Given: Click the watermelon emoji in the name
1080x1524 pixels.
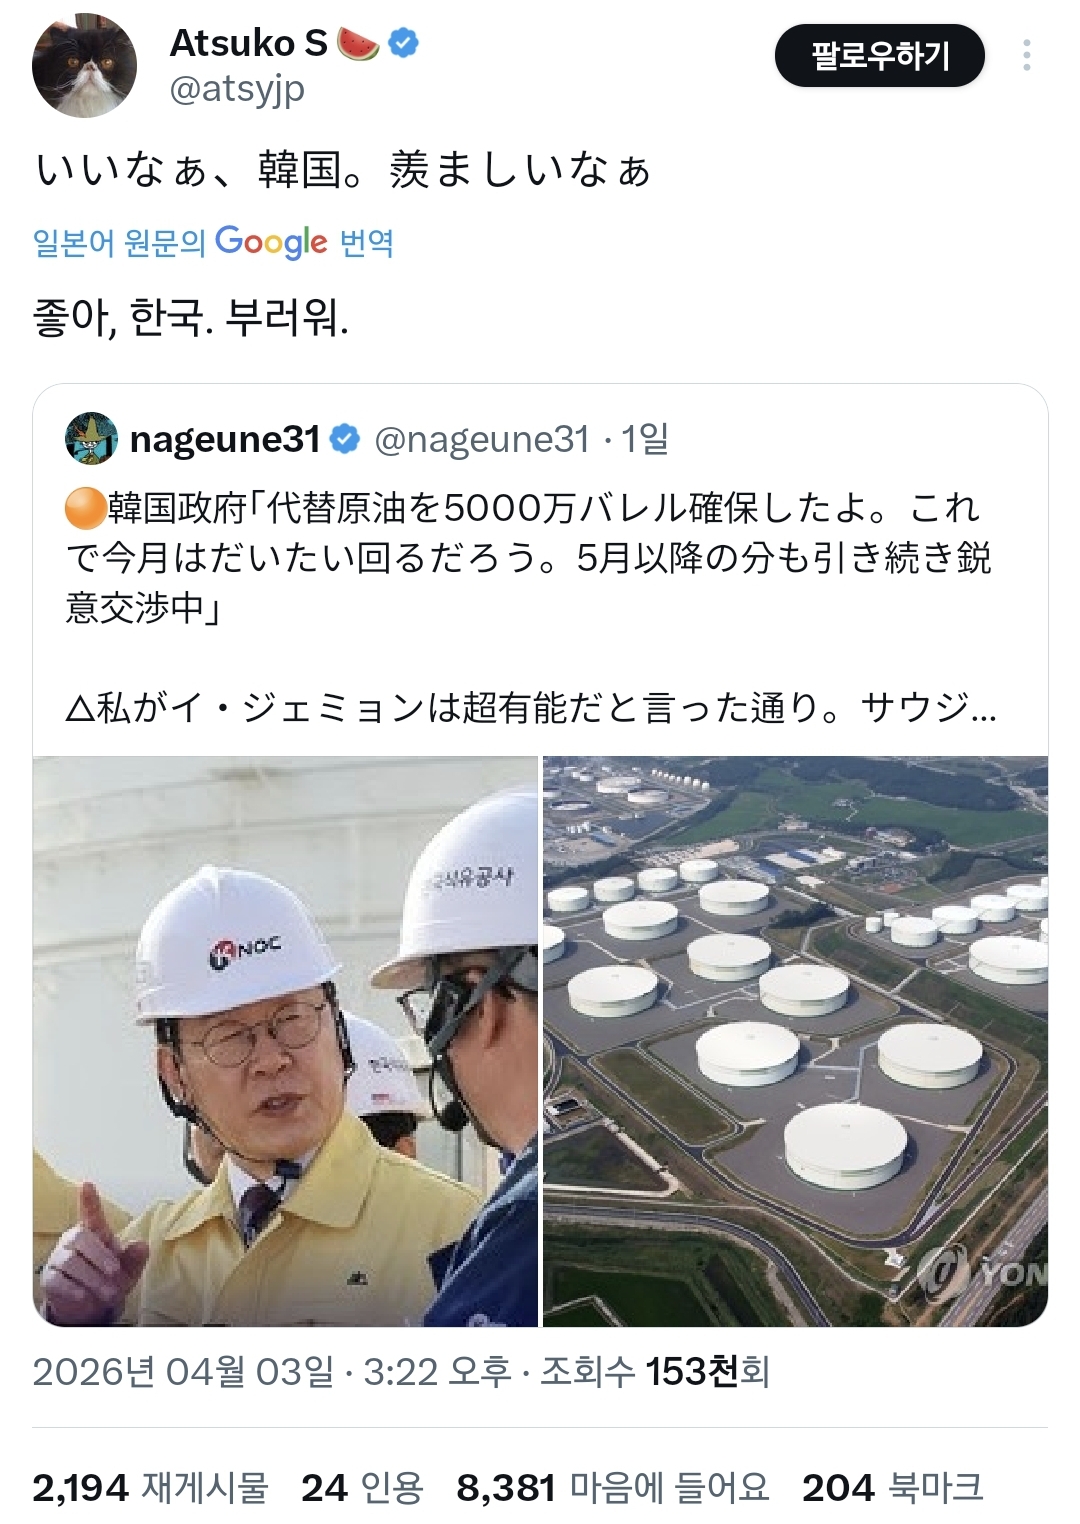Looking at the screenshot, I should tap(359, 43).
